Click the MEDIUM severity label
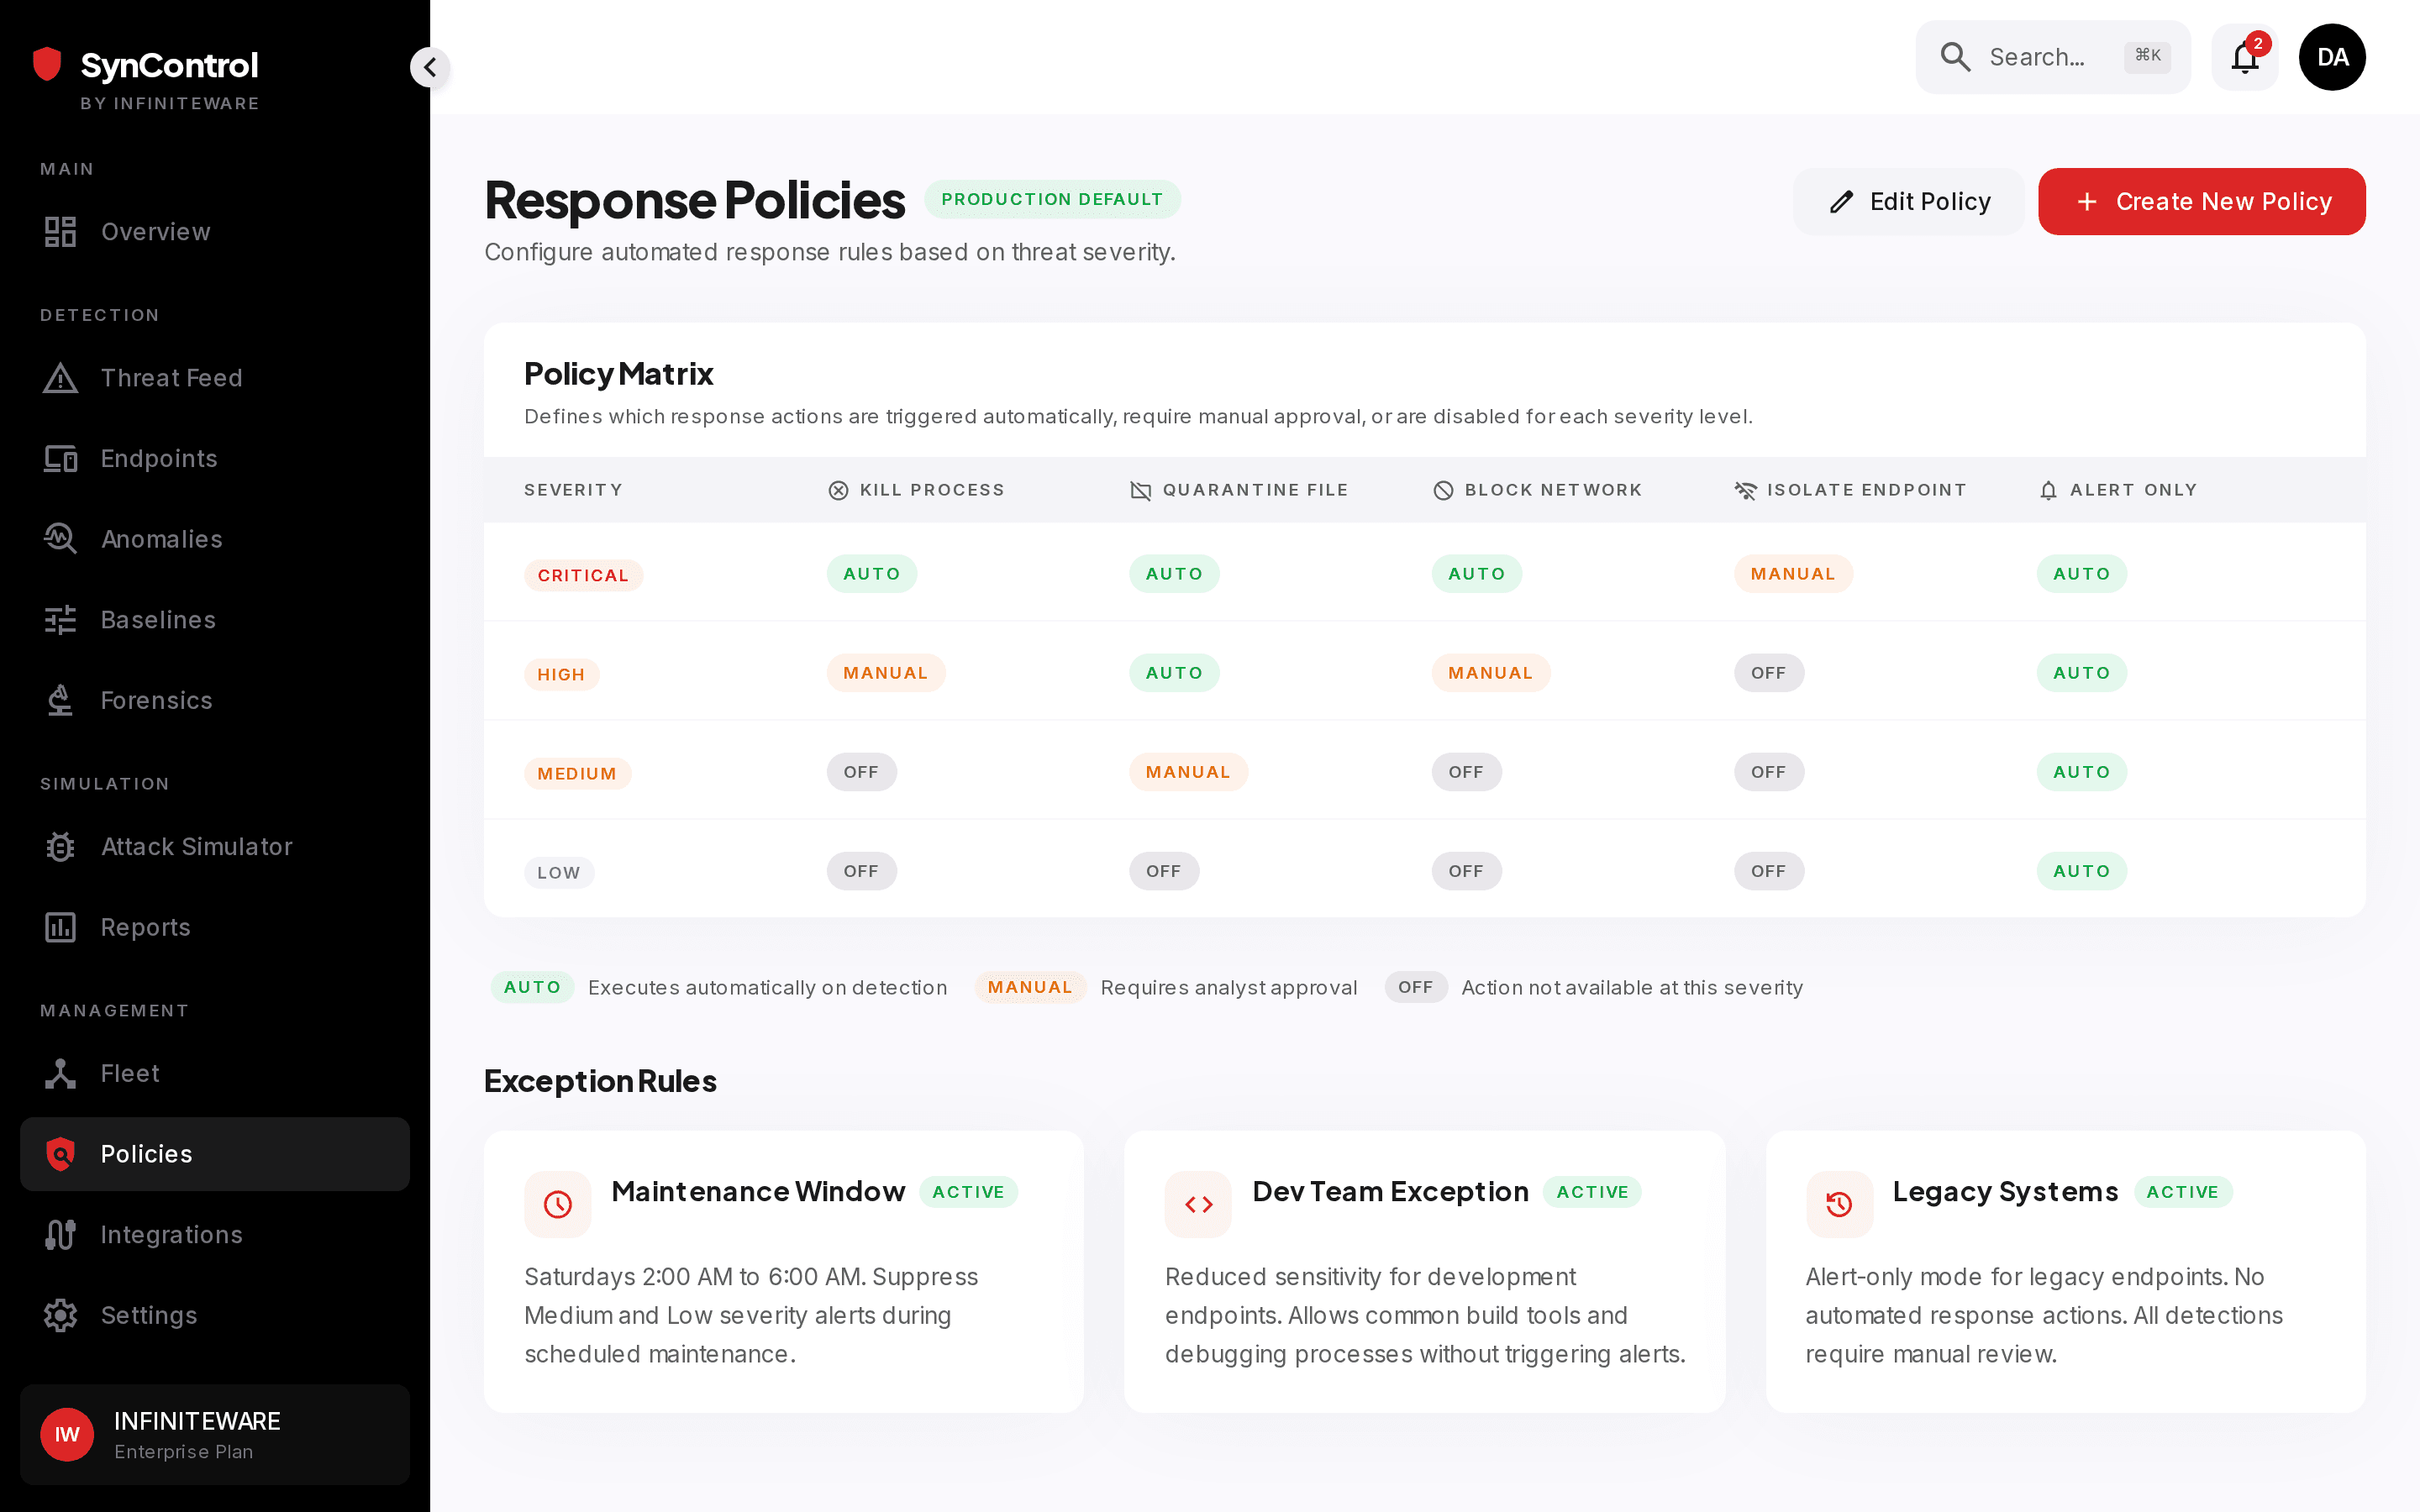This screenshot has height=1512, width=2420. 577,773
